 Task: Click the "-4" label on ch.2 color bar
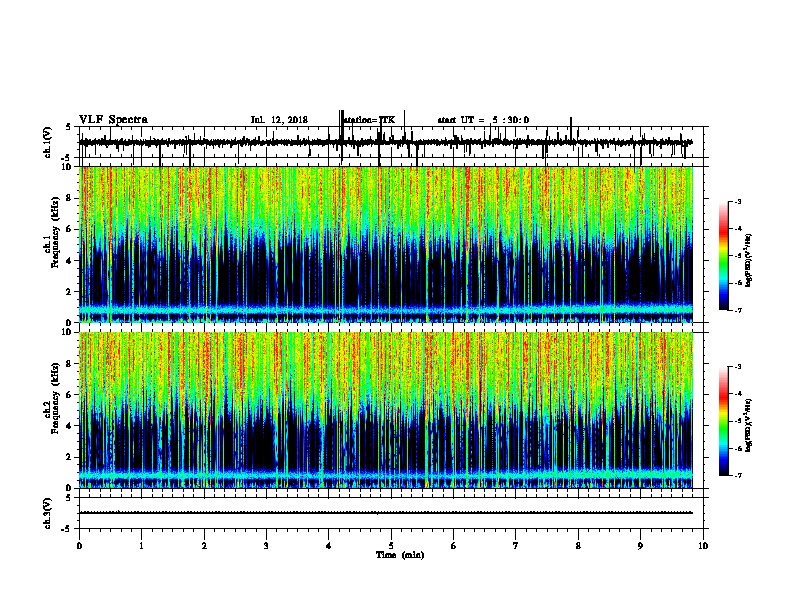tap(737, 394)
